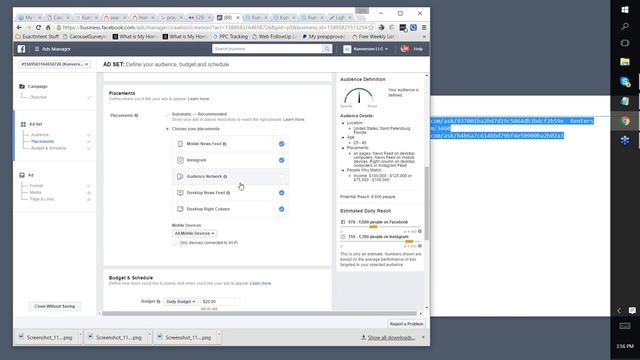This screenshot has width=640, height=360.
Task: Open the PPC Tracking bookmark
Action: [x=230, y=37]
